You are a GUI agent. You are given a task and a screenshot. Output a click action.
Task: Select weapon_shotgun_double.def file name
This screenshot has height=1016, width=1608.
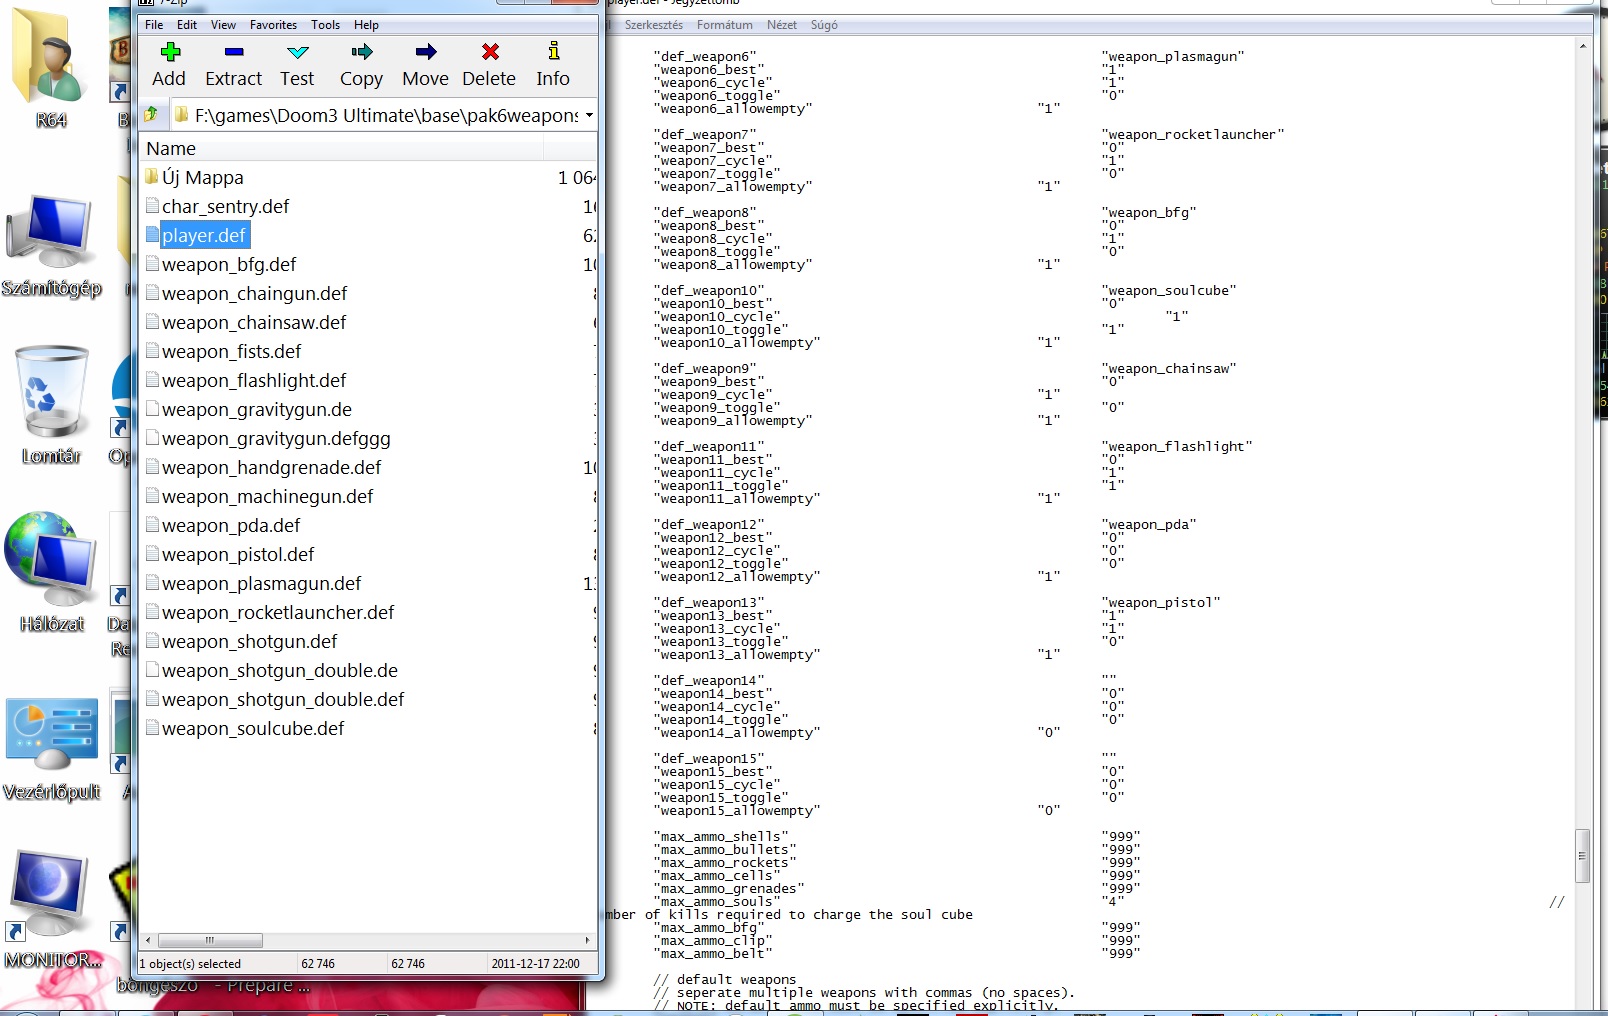283,699
